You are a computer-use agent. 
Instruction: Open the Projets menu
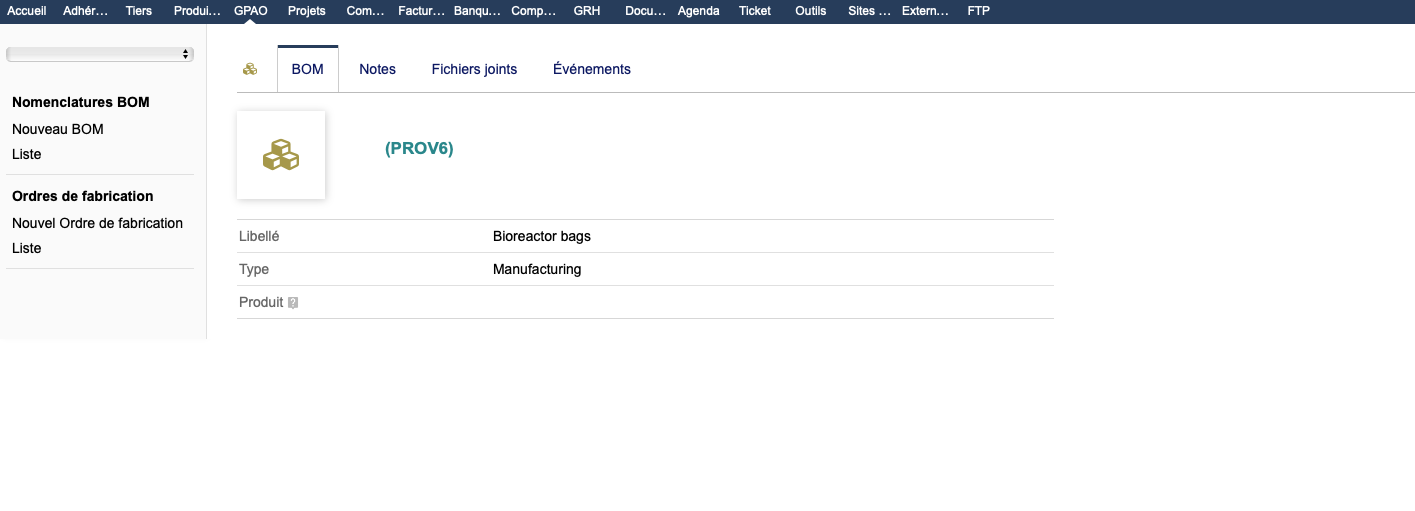[x=307, y=10]
